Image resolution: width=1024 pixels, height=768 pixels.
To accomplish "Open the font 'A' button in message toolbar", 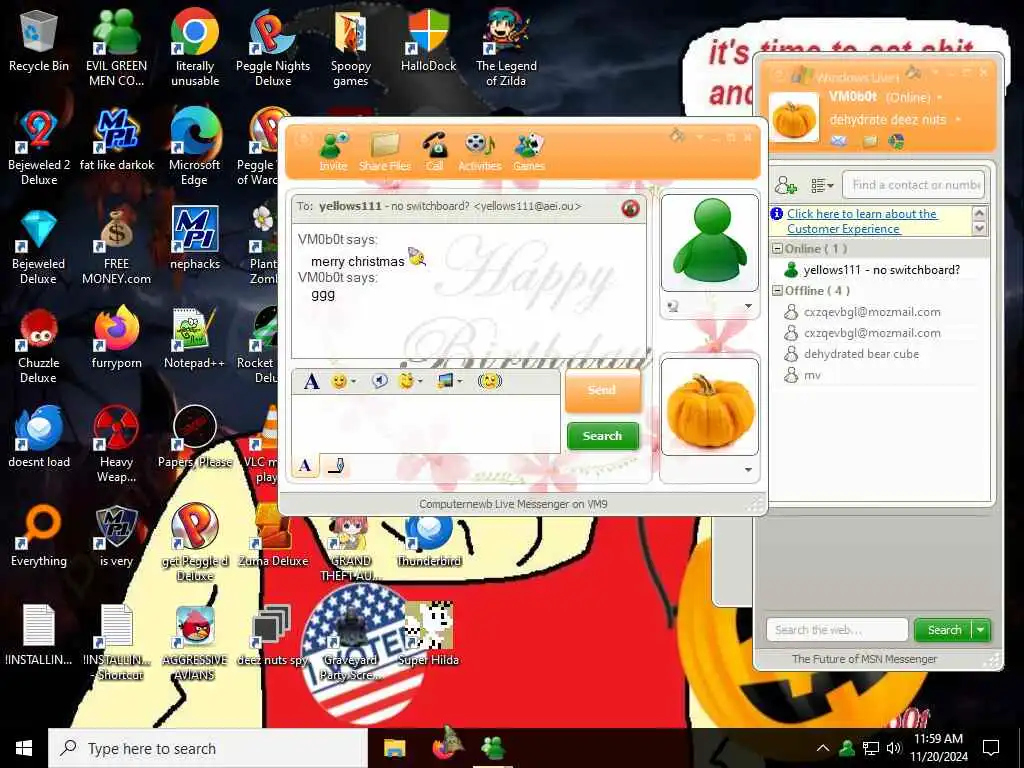I will [x=312, y=381].
